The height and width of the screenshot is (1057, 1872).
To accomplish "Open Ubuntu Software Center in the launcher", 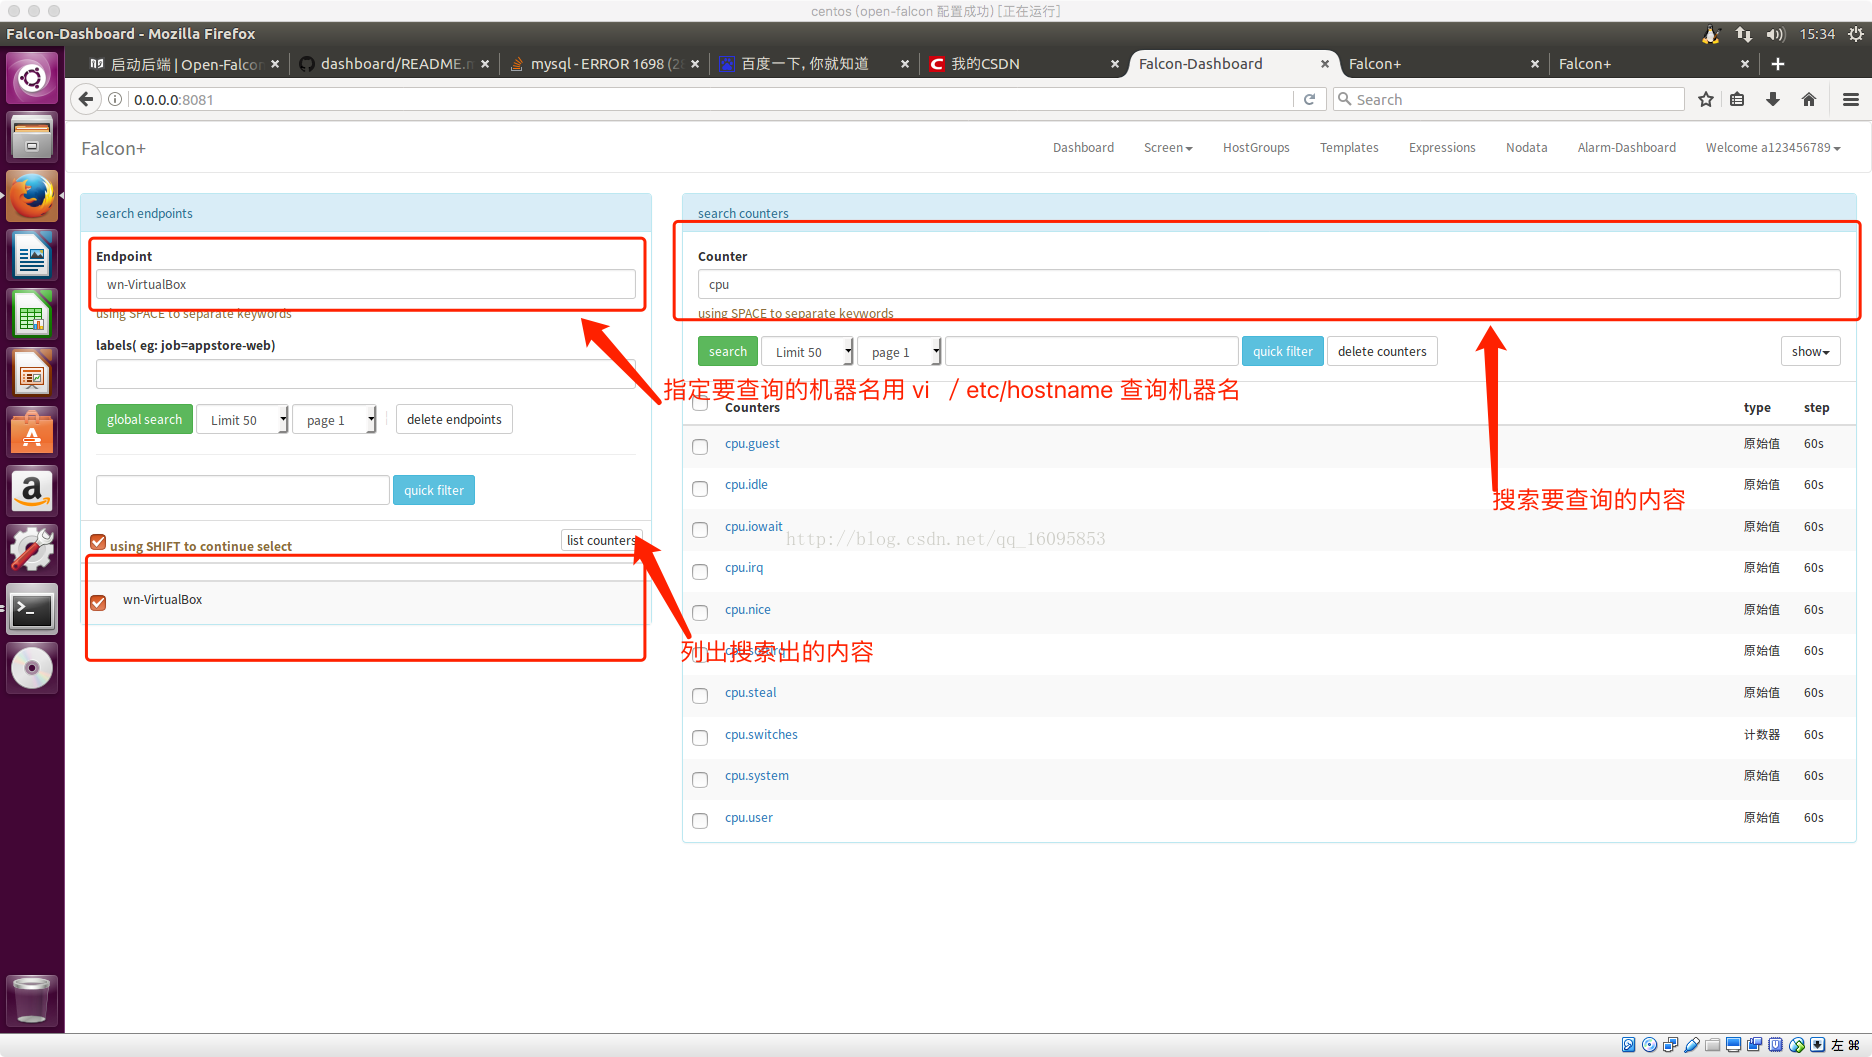I will click(x=32, y=432).
